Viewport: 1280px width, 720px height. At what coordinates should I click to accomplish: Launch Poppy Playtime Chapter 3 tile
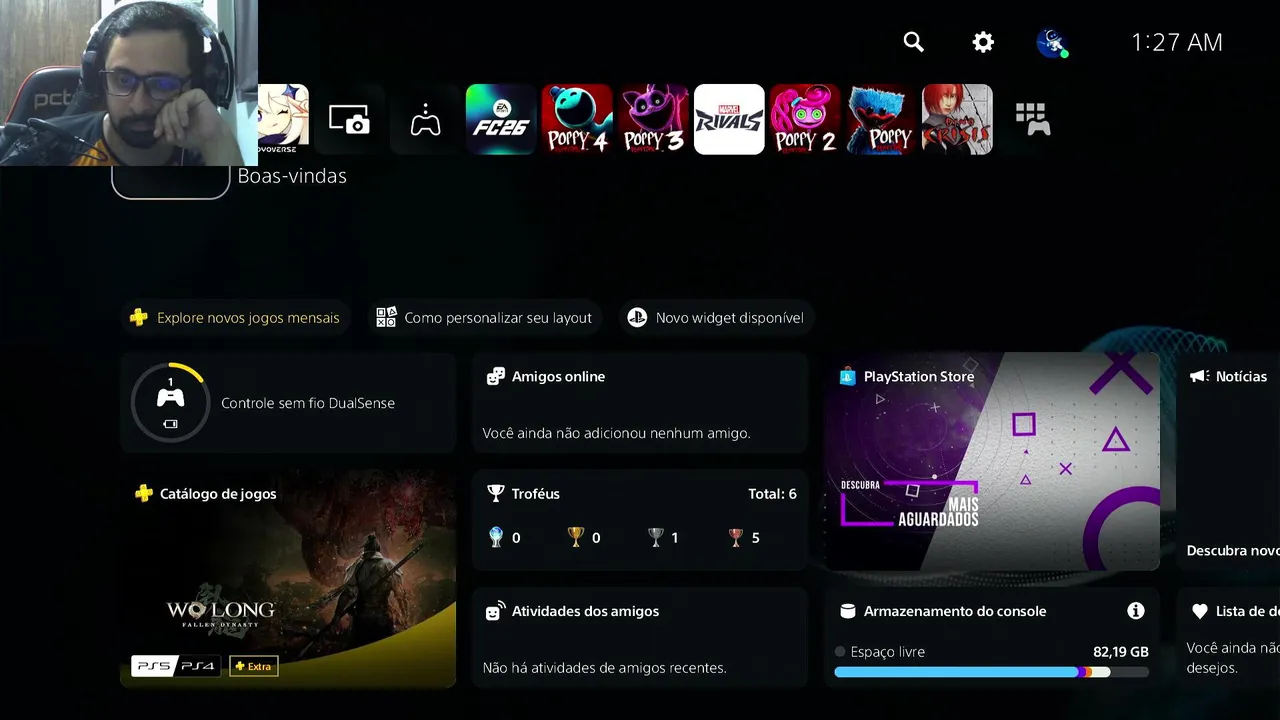click(x=653, y=120)
